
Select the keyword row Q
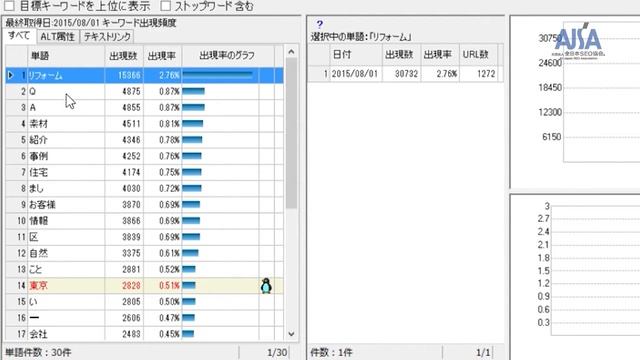[x=144, y=91]
